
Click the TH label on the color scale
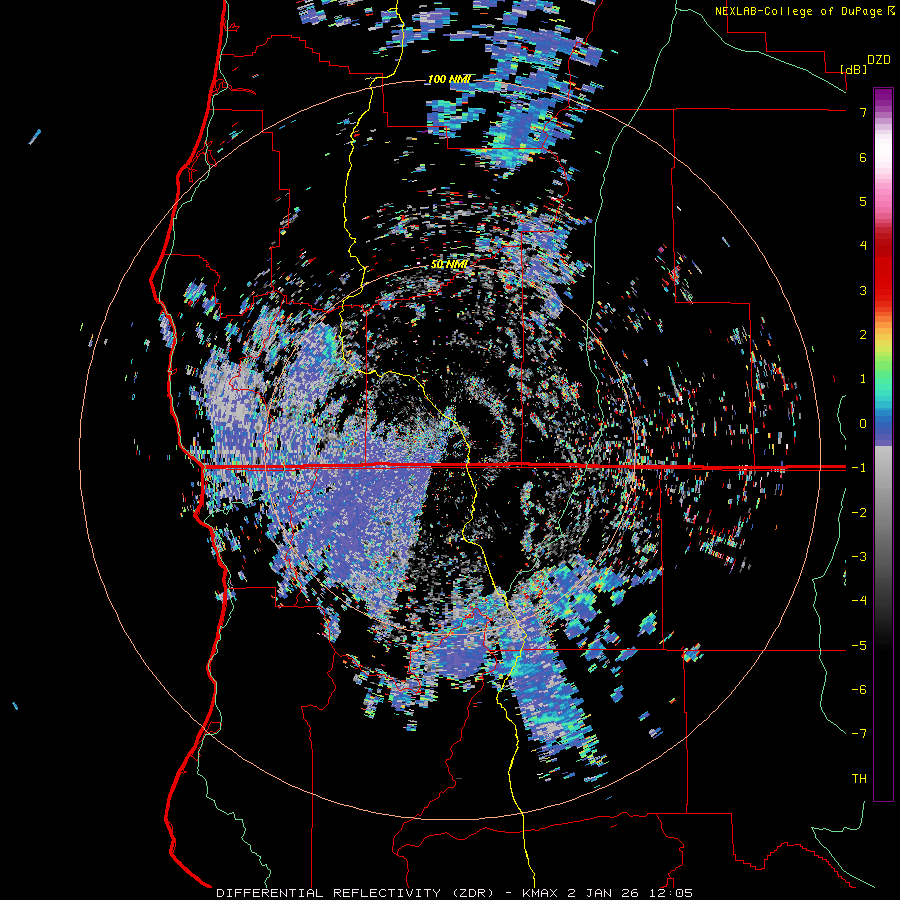coord(859,779)
